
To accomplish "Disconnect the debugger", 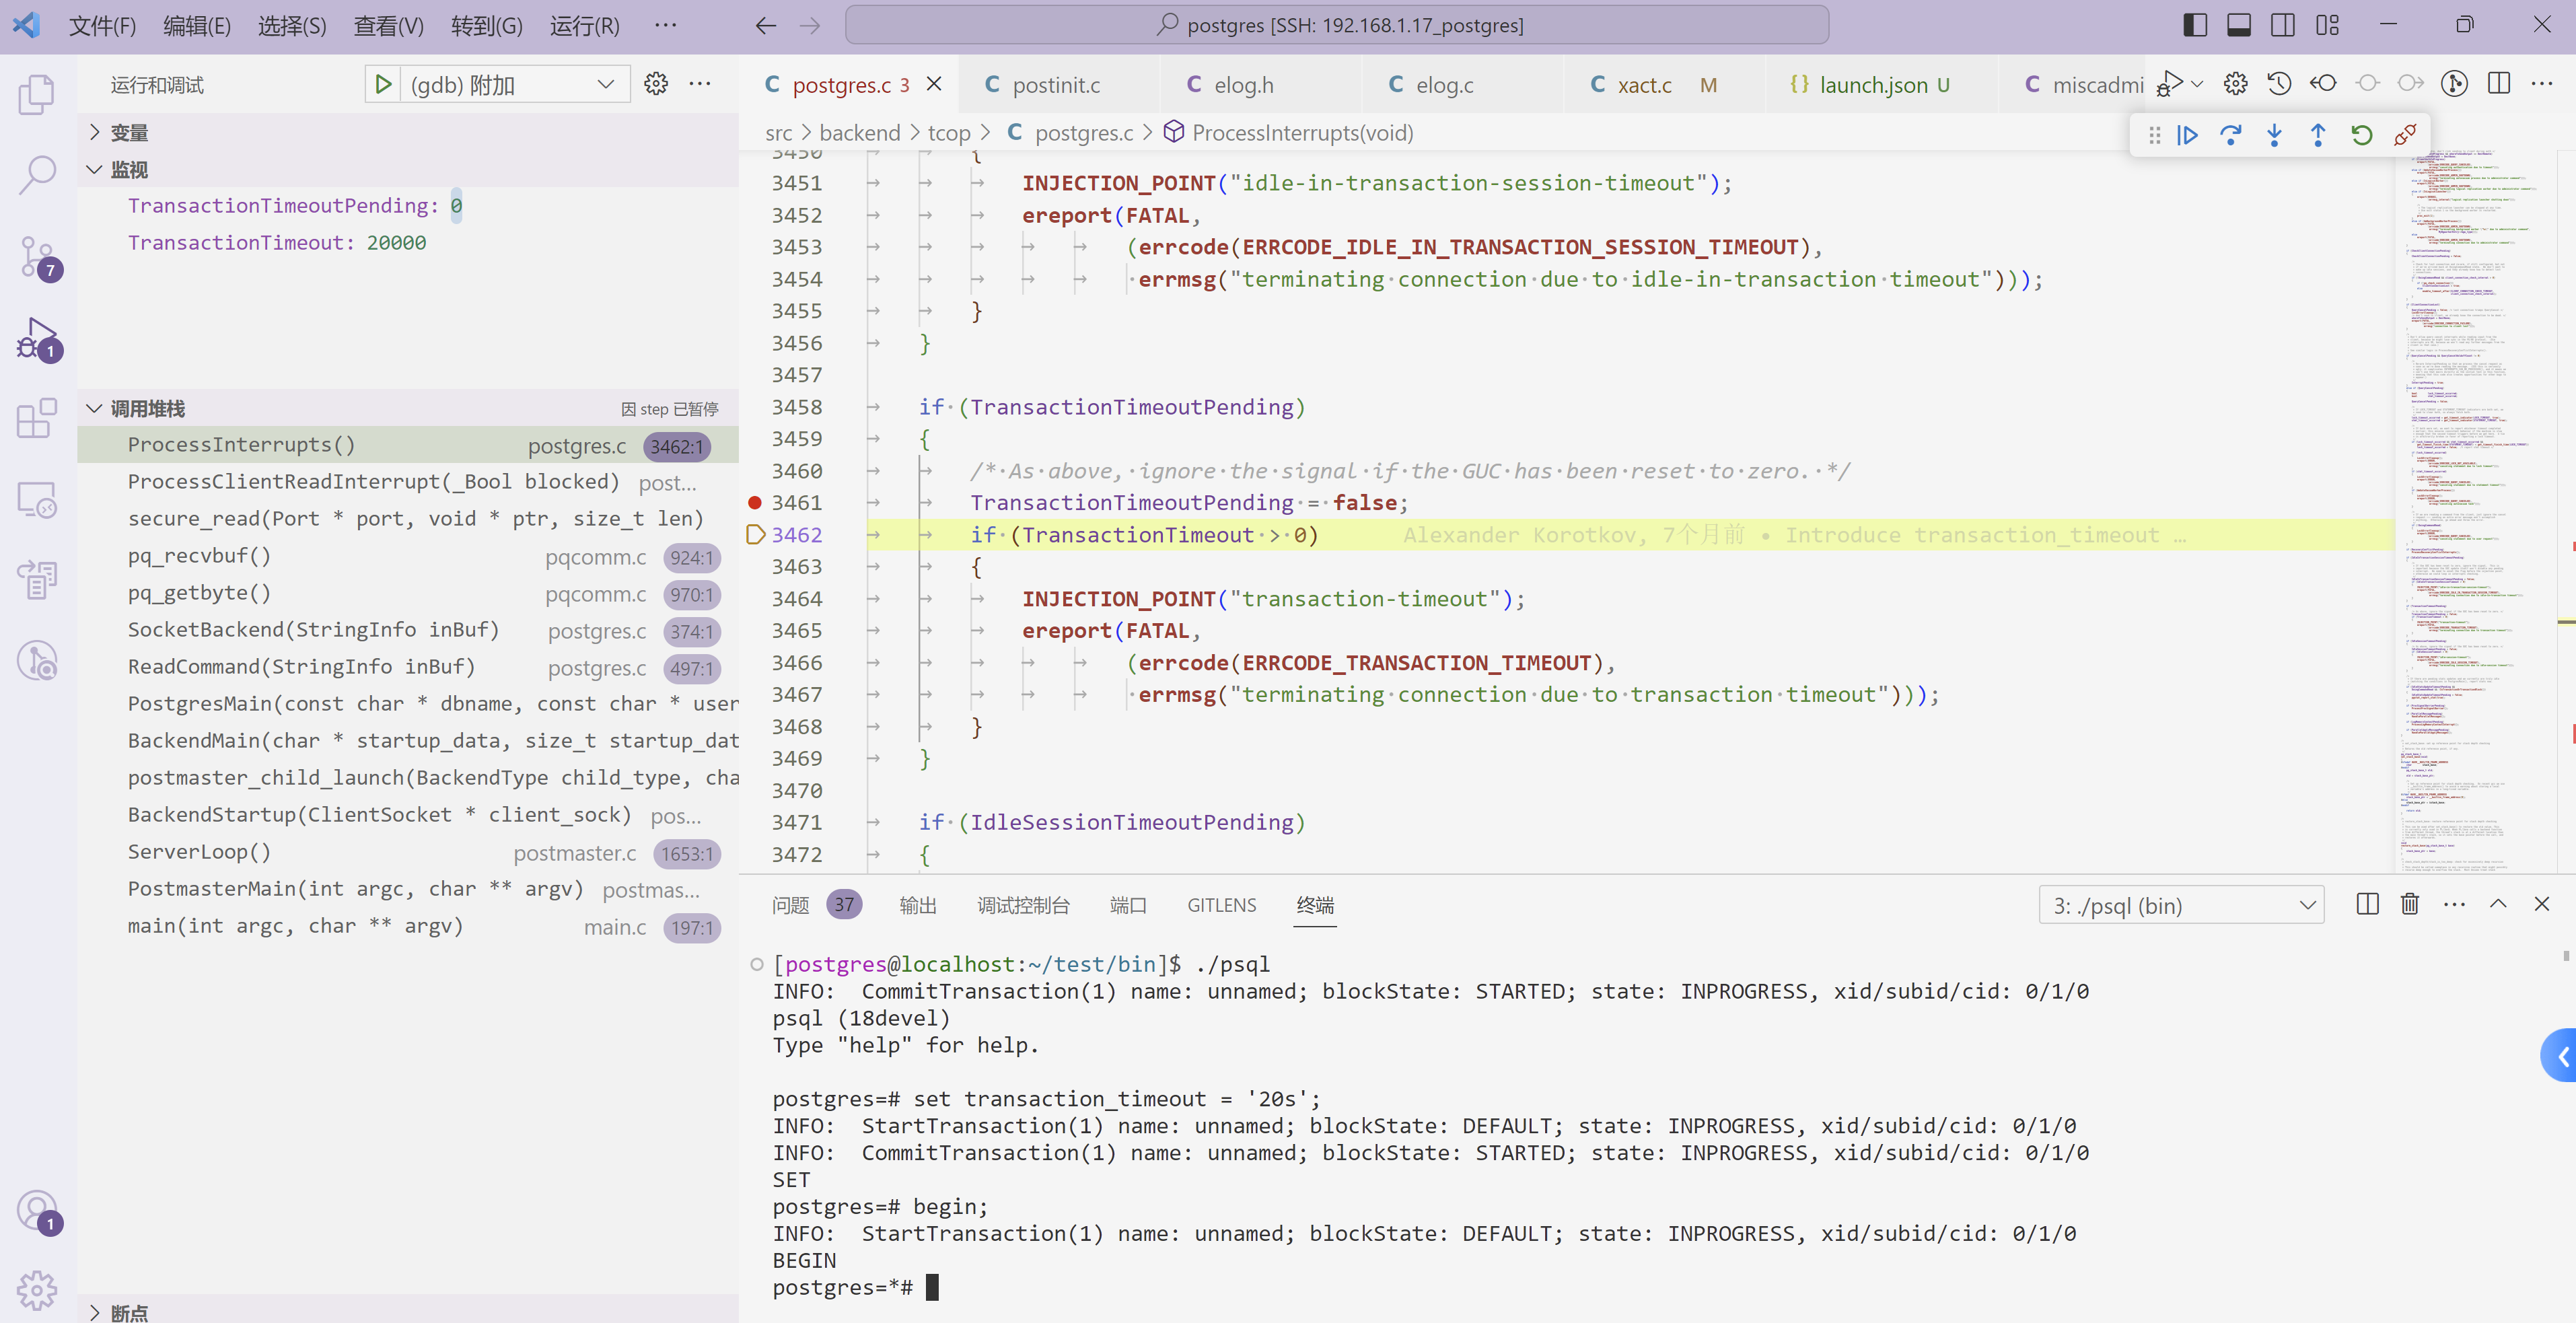I will tap(2405, 135).
